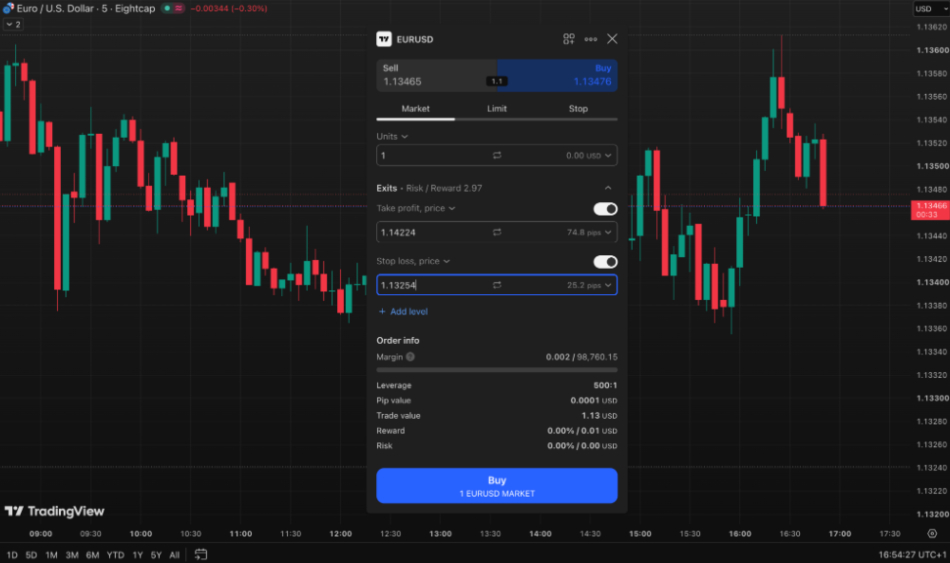The image size is (950, 563).
Task: Click the Buy 1 EURUSD MARKET button
Action: [x=497, y=485]
